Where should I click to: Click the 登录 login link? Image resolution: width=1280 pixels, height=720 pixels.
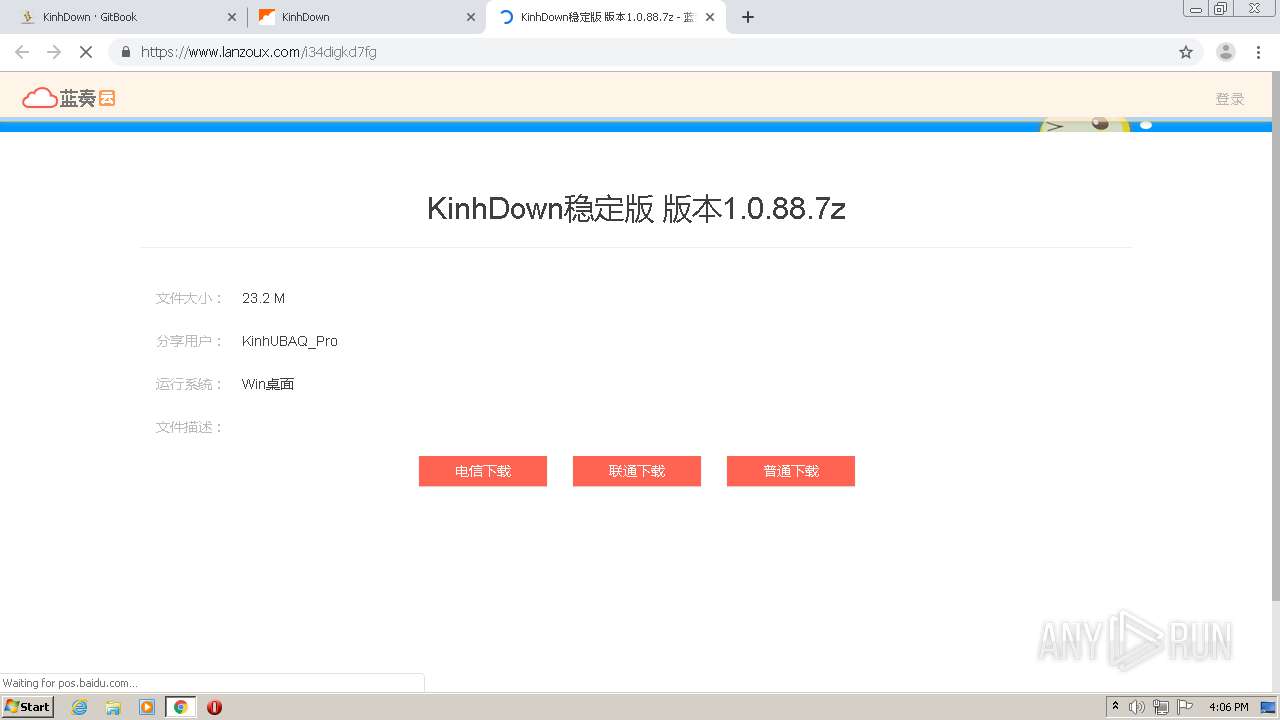[1230, 99]
